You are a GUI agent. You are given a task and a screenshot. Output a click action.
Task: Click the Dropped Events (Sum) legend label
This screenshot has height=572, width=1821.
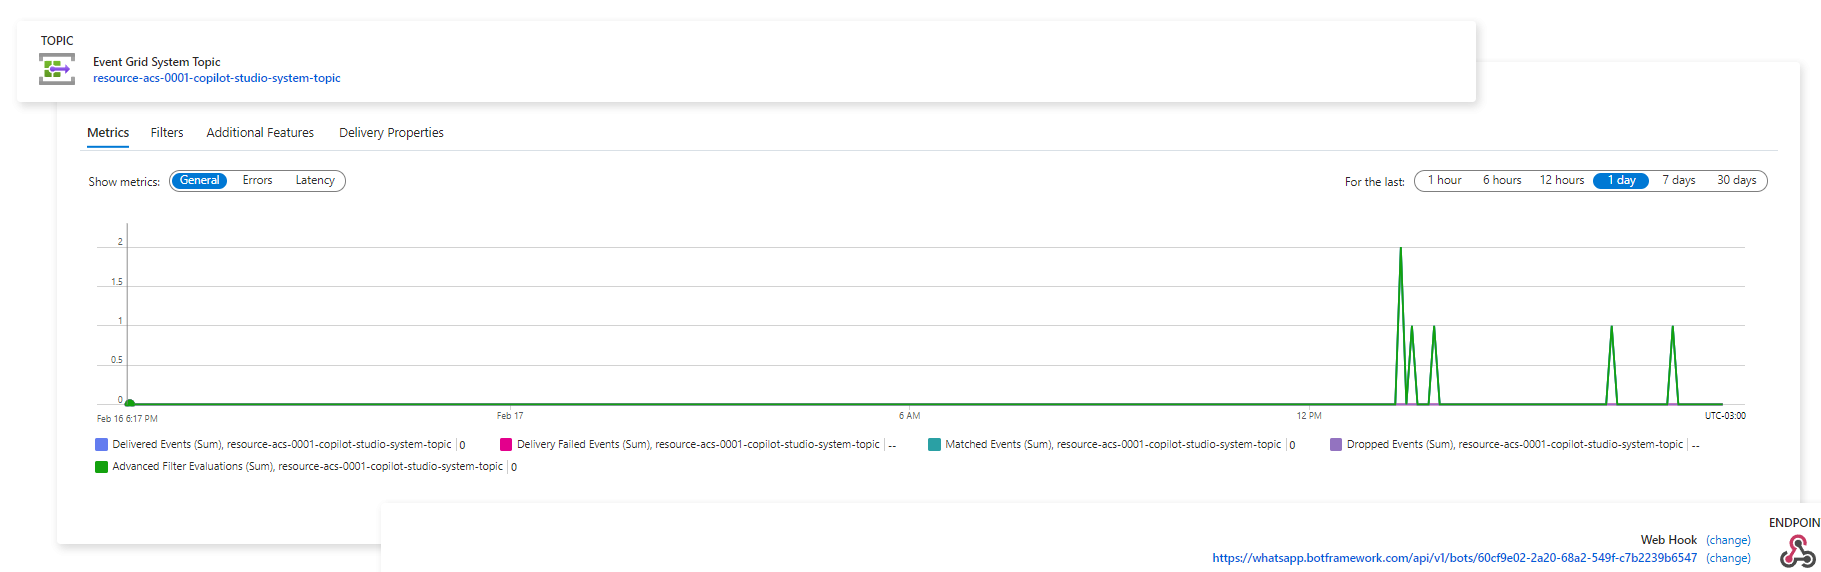pos(1515,445)
